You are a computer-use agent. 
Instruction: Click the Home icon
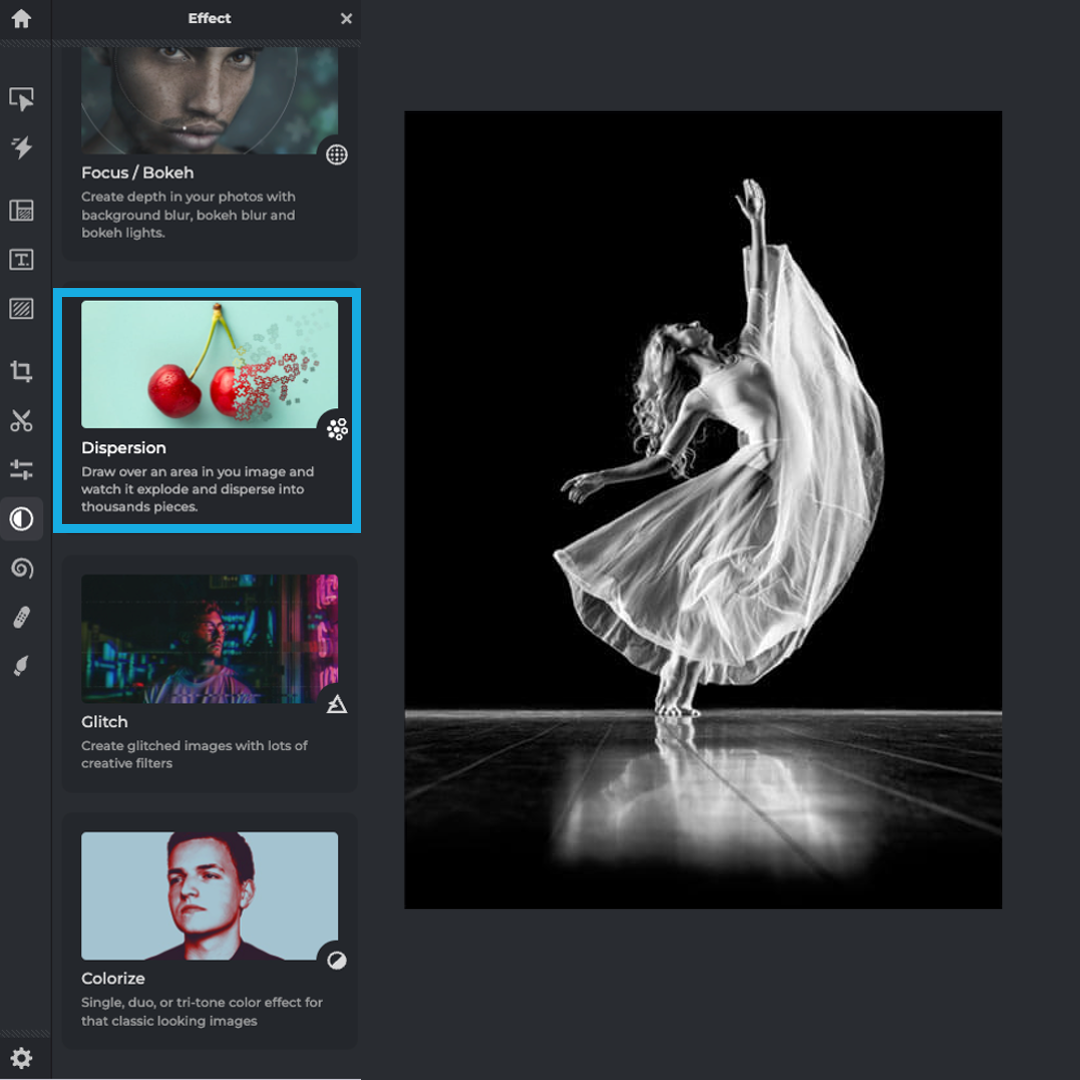(x=22, y=19)
